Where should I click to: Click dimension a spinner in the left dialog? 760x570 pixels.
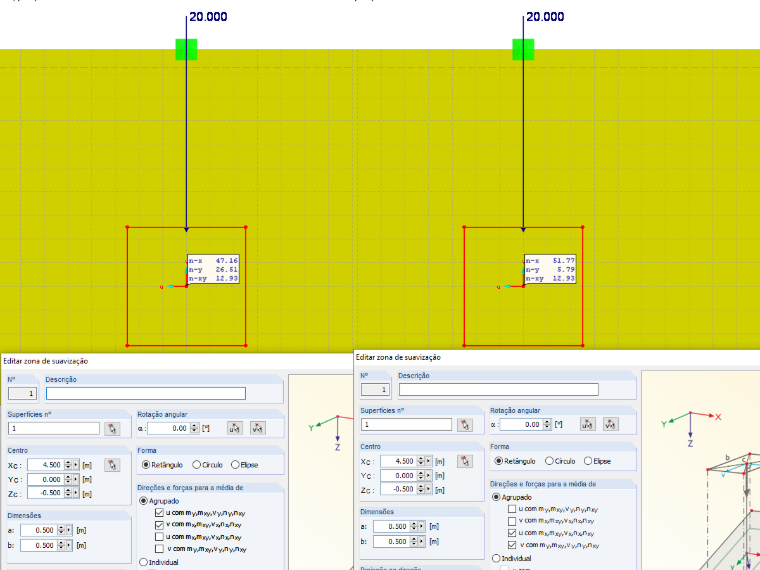coord(61,530)
